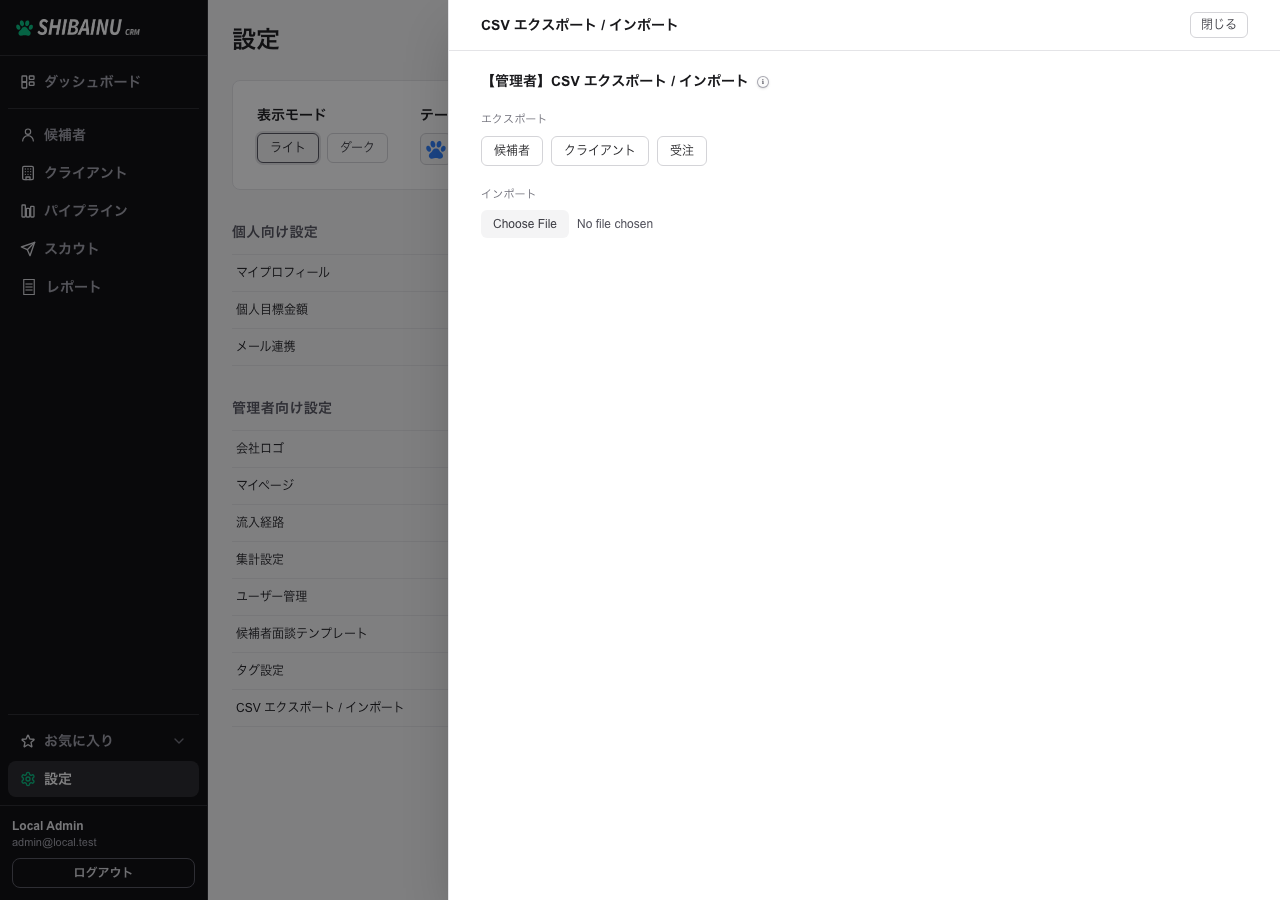The height and width of the screenshot is (900, 1280).
Task: Open タグ設定 row
Action: (x=340, y=670)
